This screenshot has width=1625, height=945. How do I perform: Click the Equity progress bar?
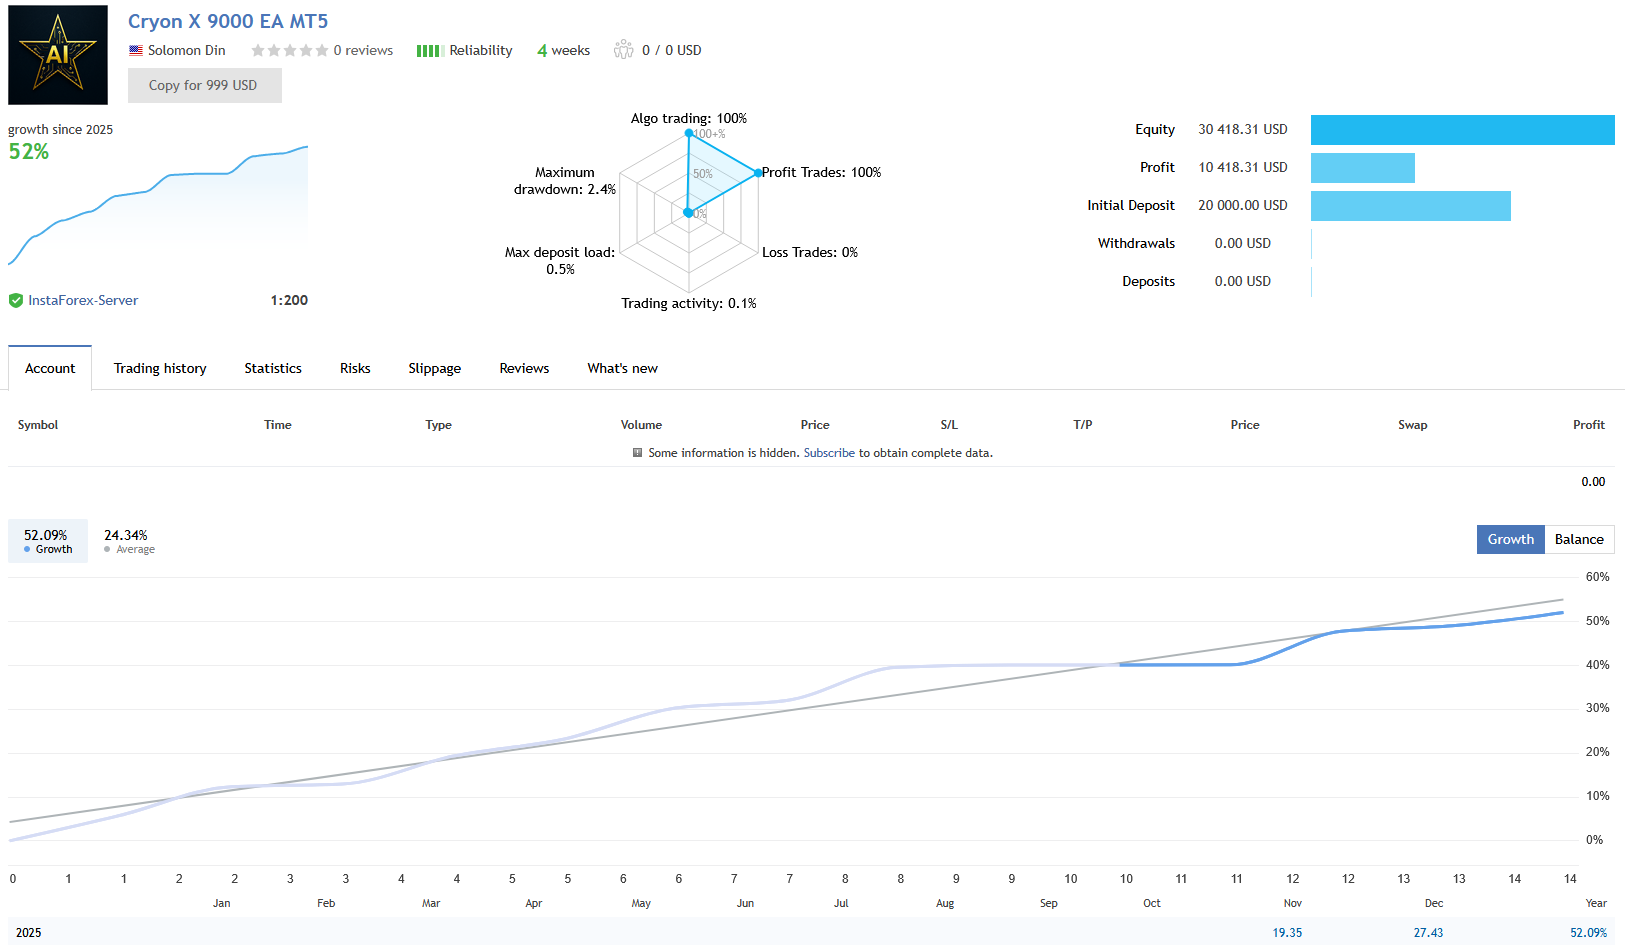1462,130
